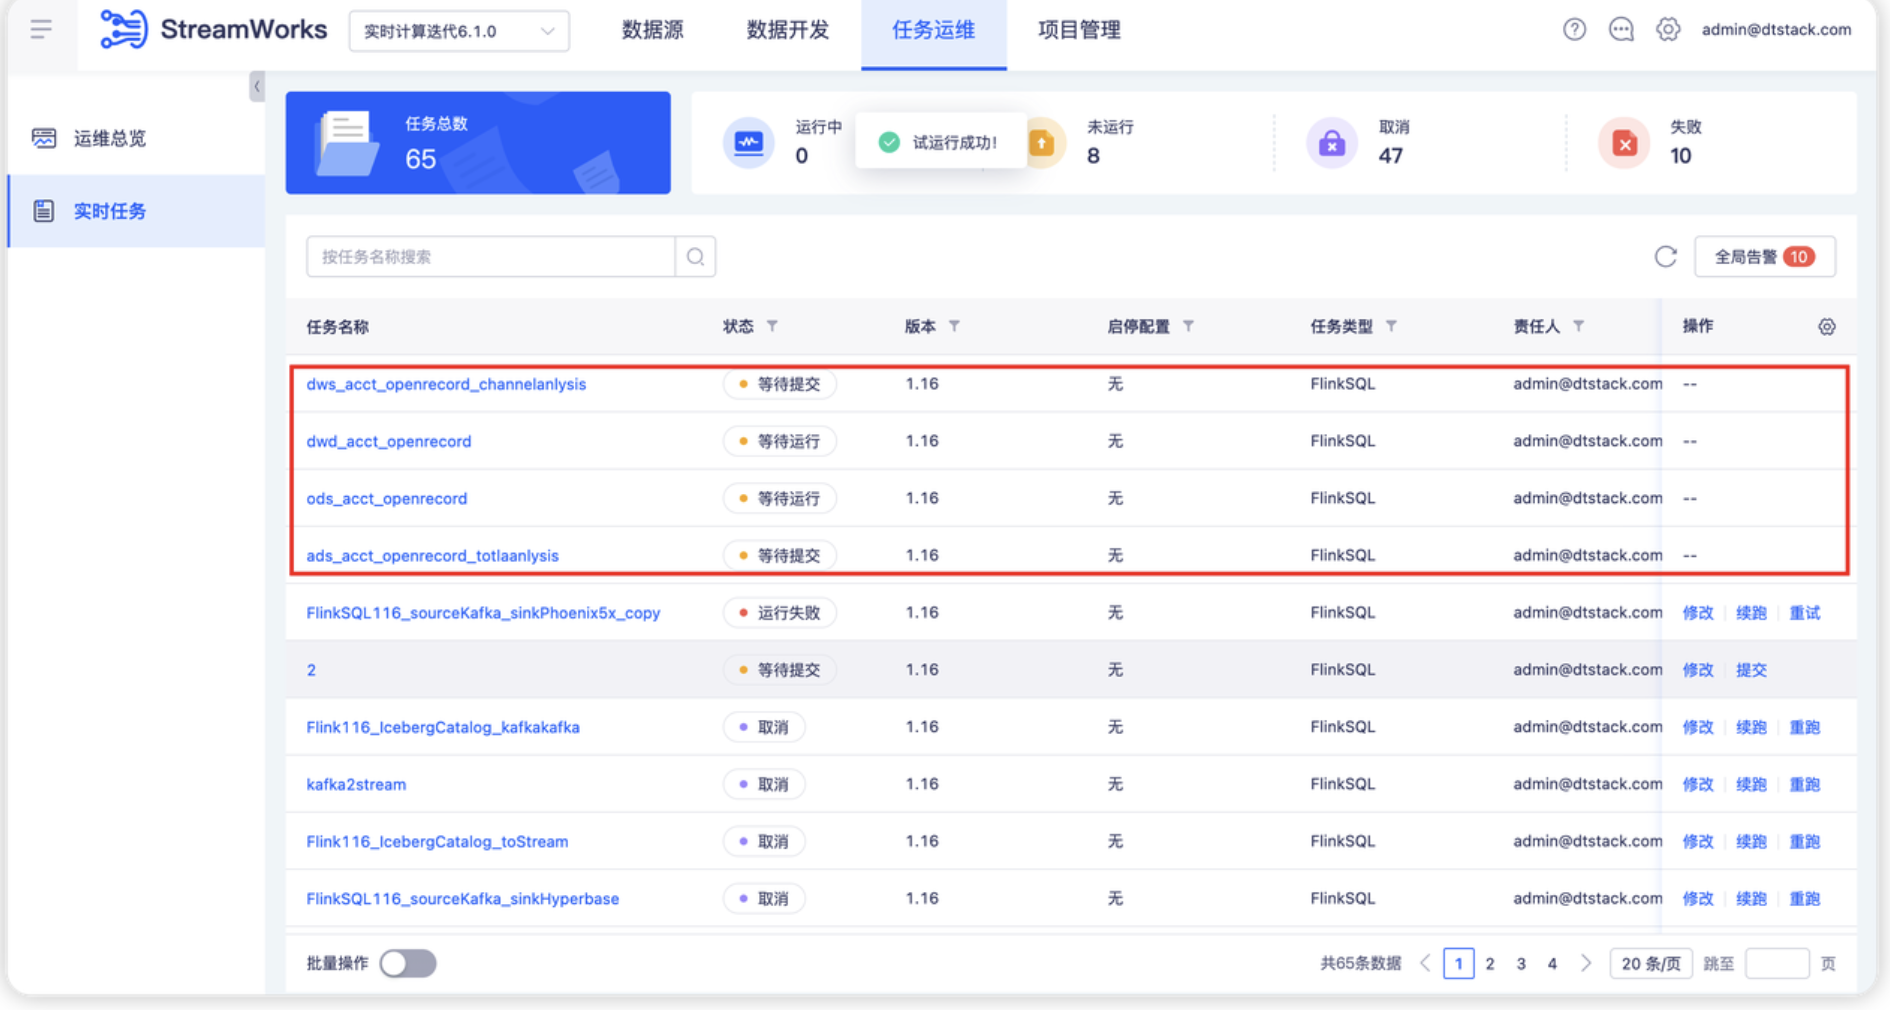This screenshot has width=1890, height=1010.
Task: Open the help question mark icon
Action: [1574, 30]
